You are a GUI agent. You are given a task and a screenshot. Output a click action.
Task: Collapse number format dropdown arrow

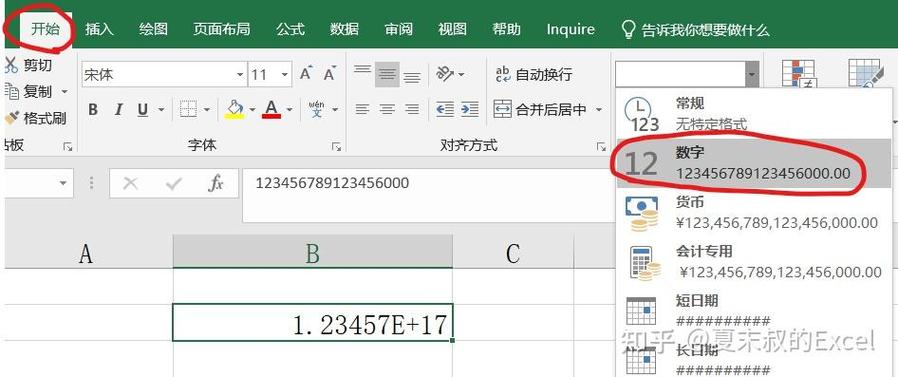click(x=752, y=74)
